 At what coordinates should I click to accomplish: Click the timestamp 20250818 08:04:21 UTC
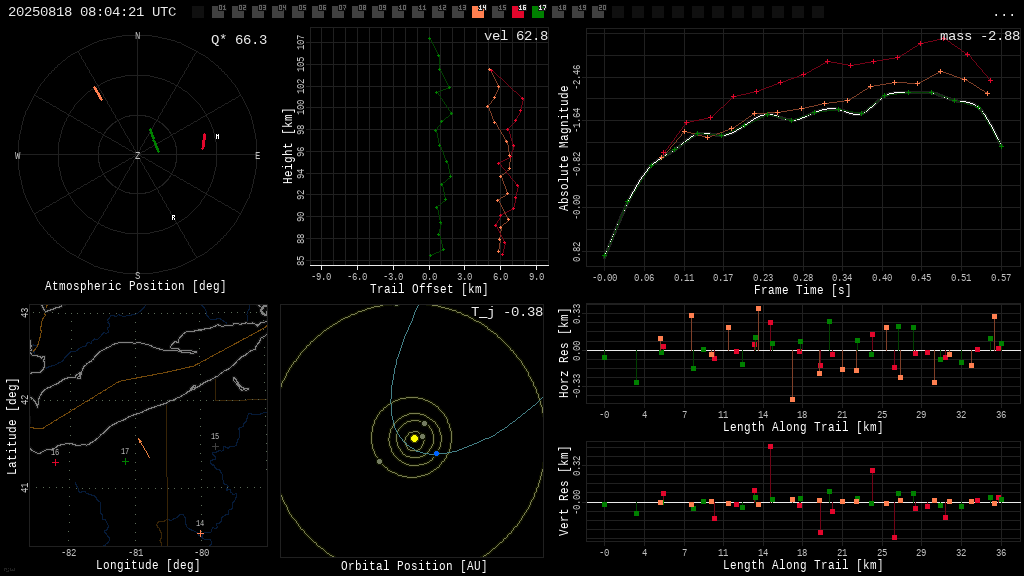pos(92,12)
